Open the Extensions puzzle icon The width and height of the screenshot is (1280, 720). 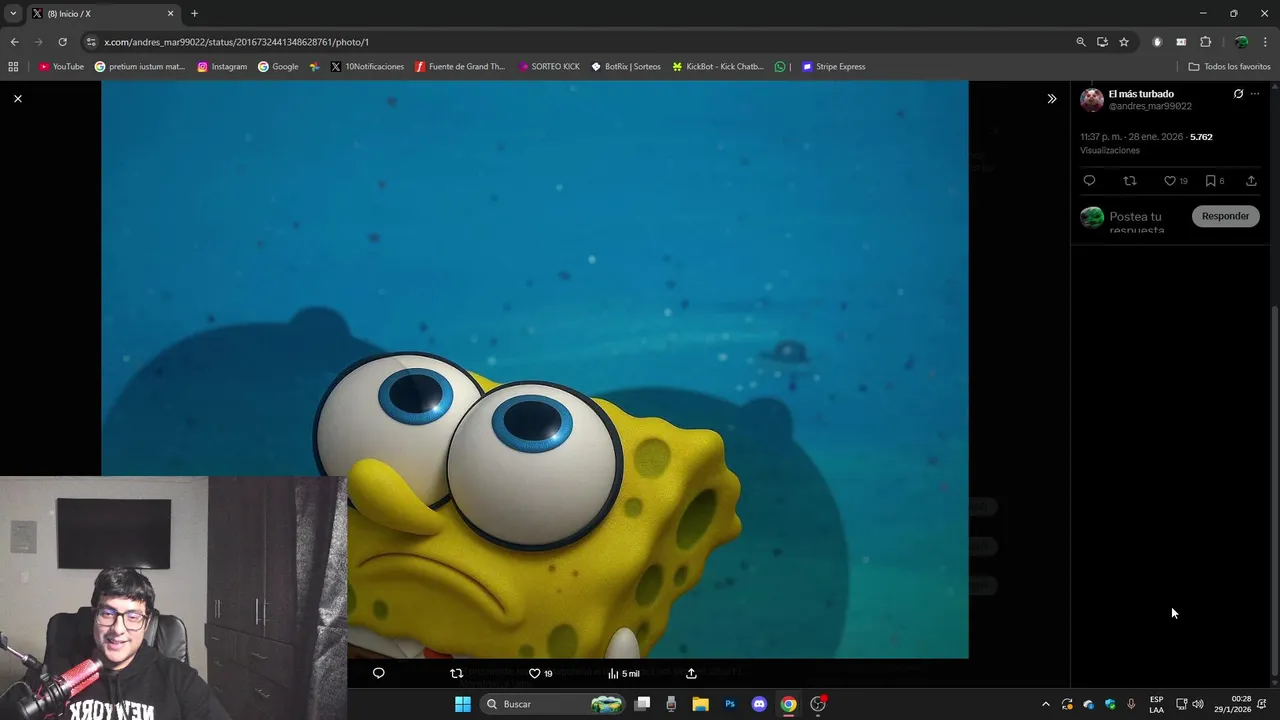1205,42
